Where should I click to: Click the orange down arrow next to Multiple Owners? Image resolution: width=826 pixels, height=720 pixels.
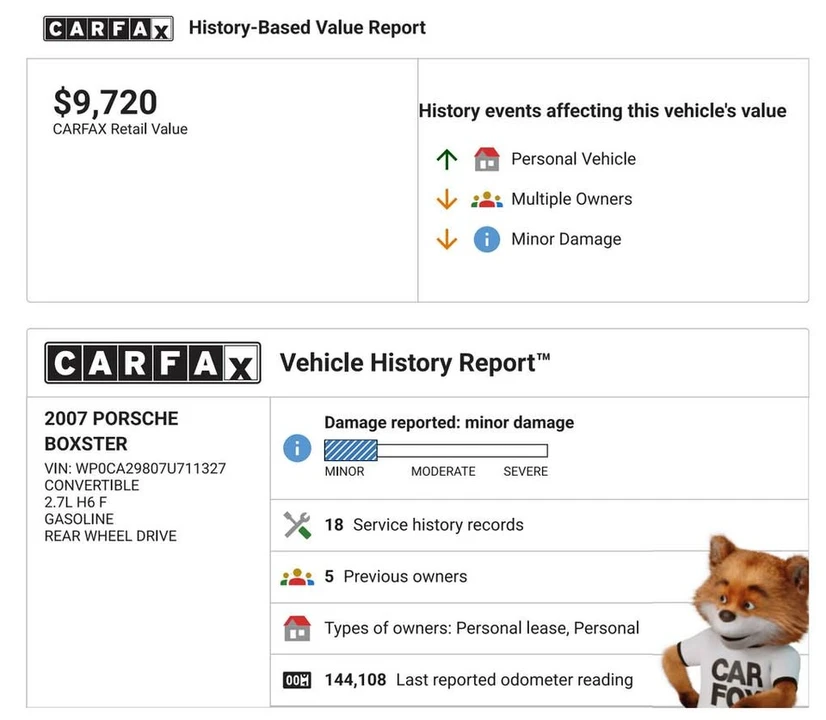[447, 199]
